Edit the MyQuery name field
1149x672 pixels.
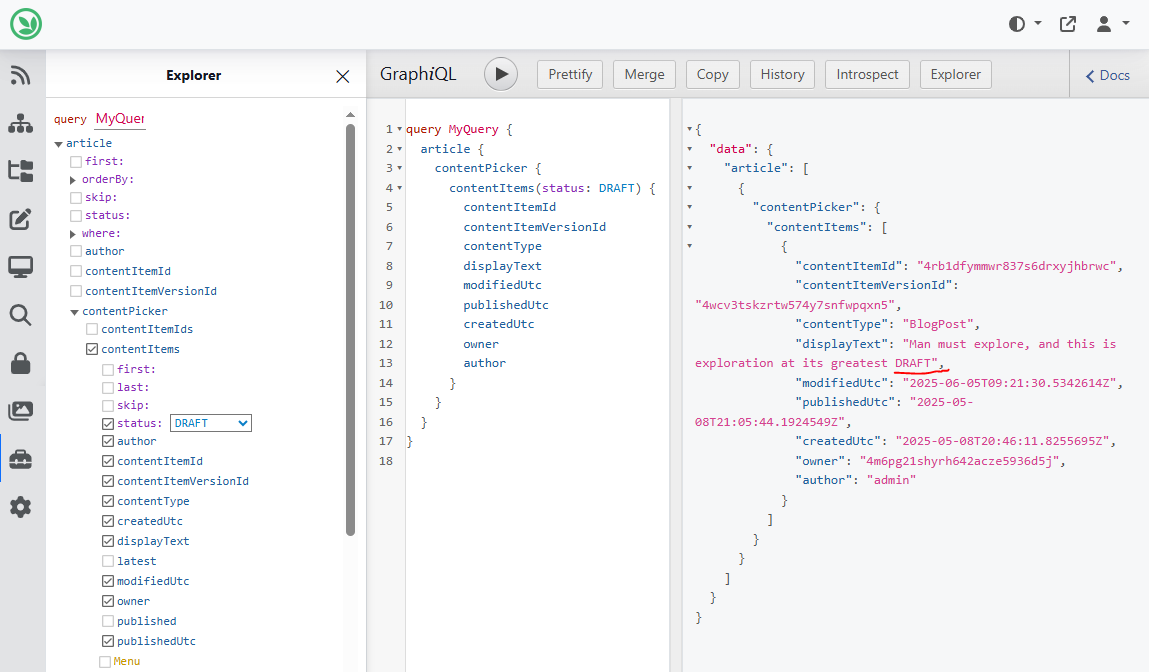point(120,119)
